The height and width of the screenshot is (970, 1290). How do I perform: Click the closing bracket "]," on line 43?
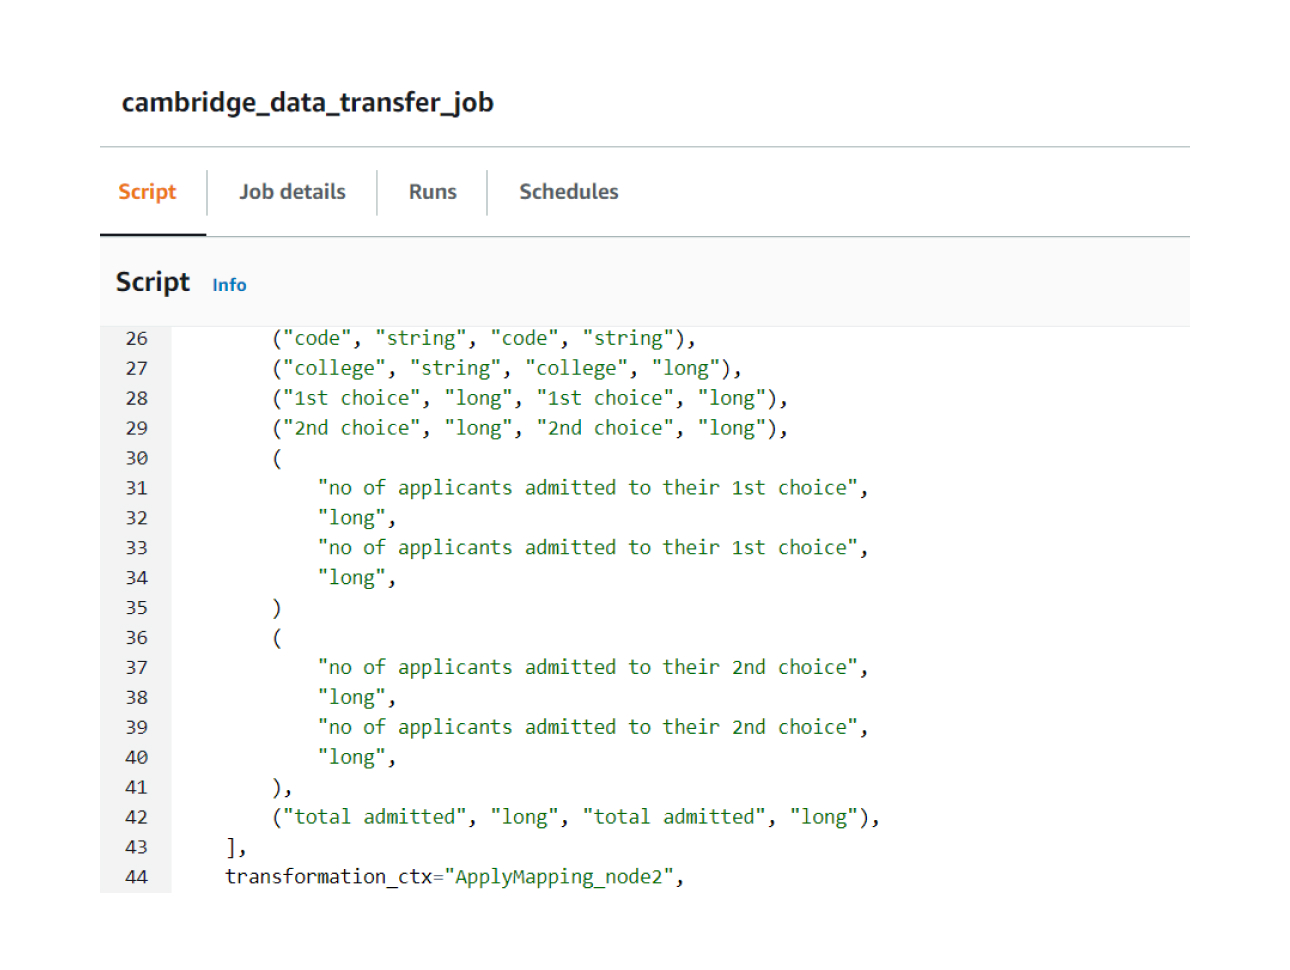[x=236, y=848]
